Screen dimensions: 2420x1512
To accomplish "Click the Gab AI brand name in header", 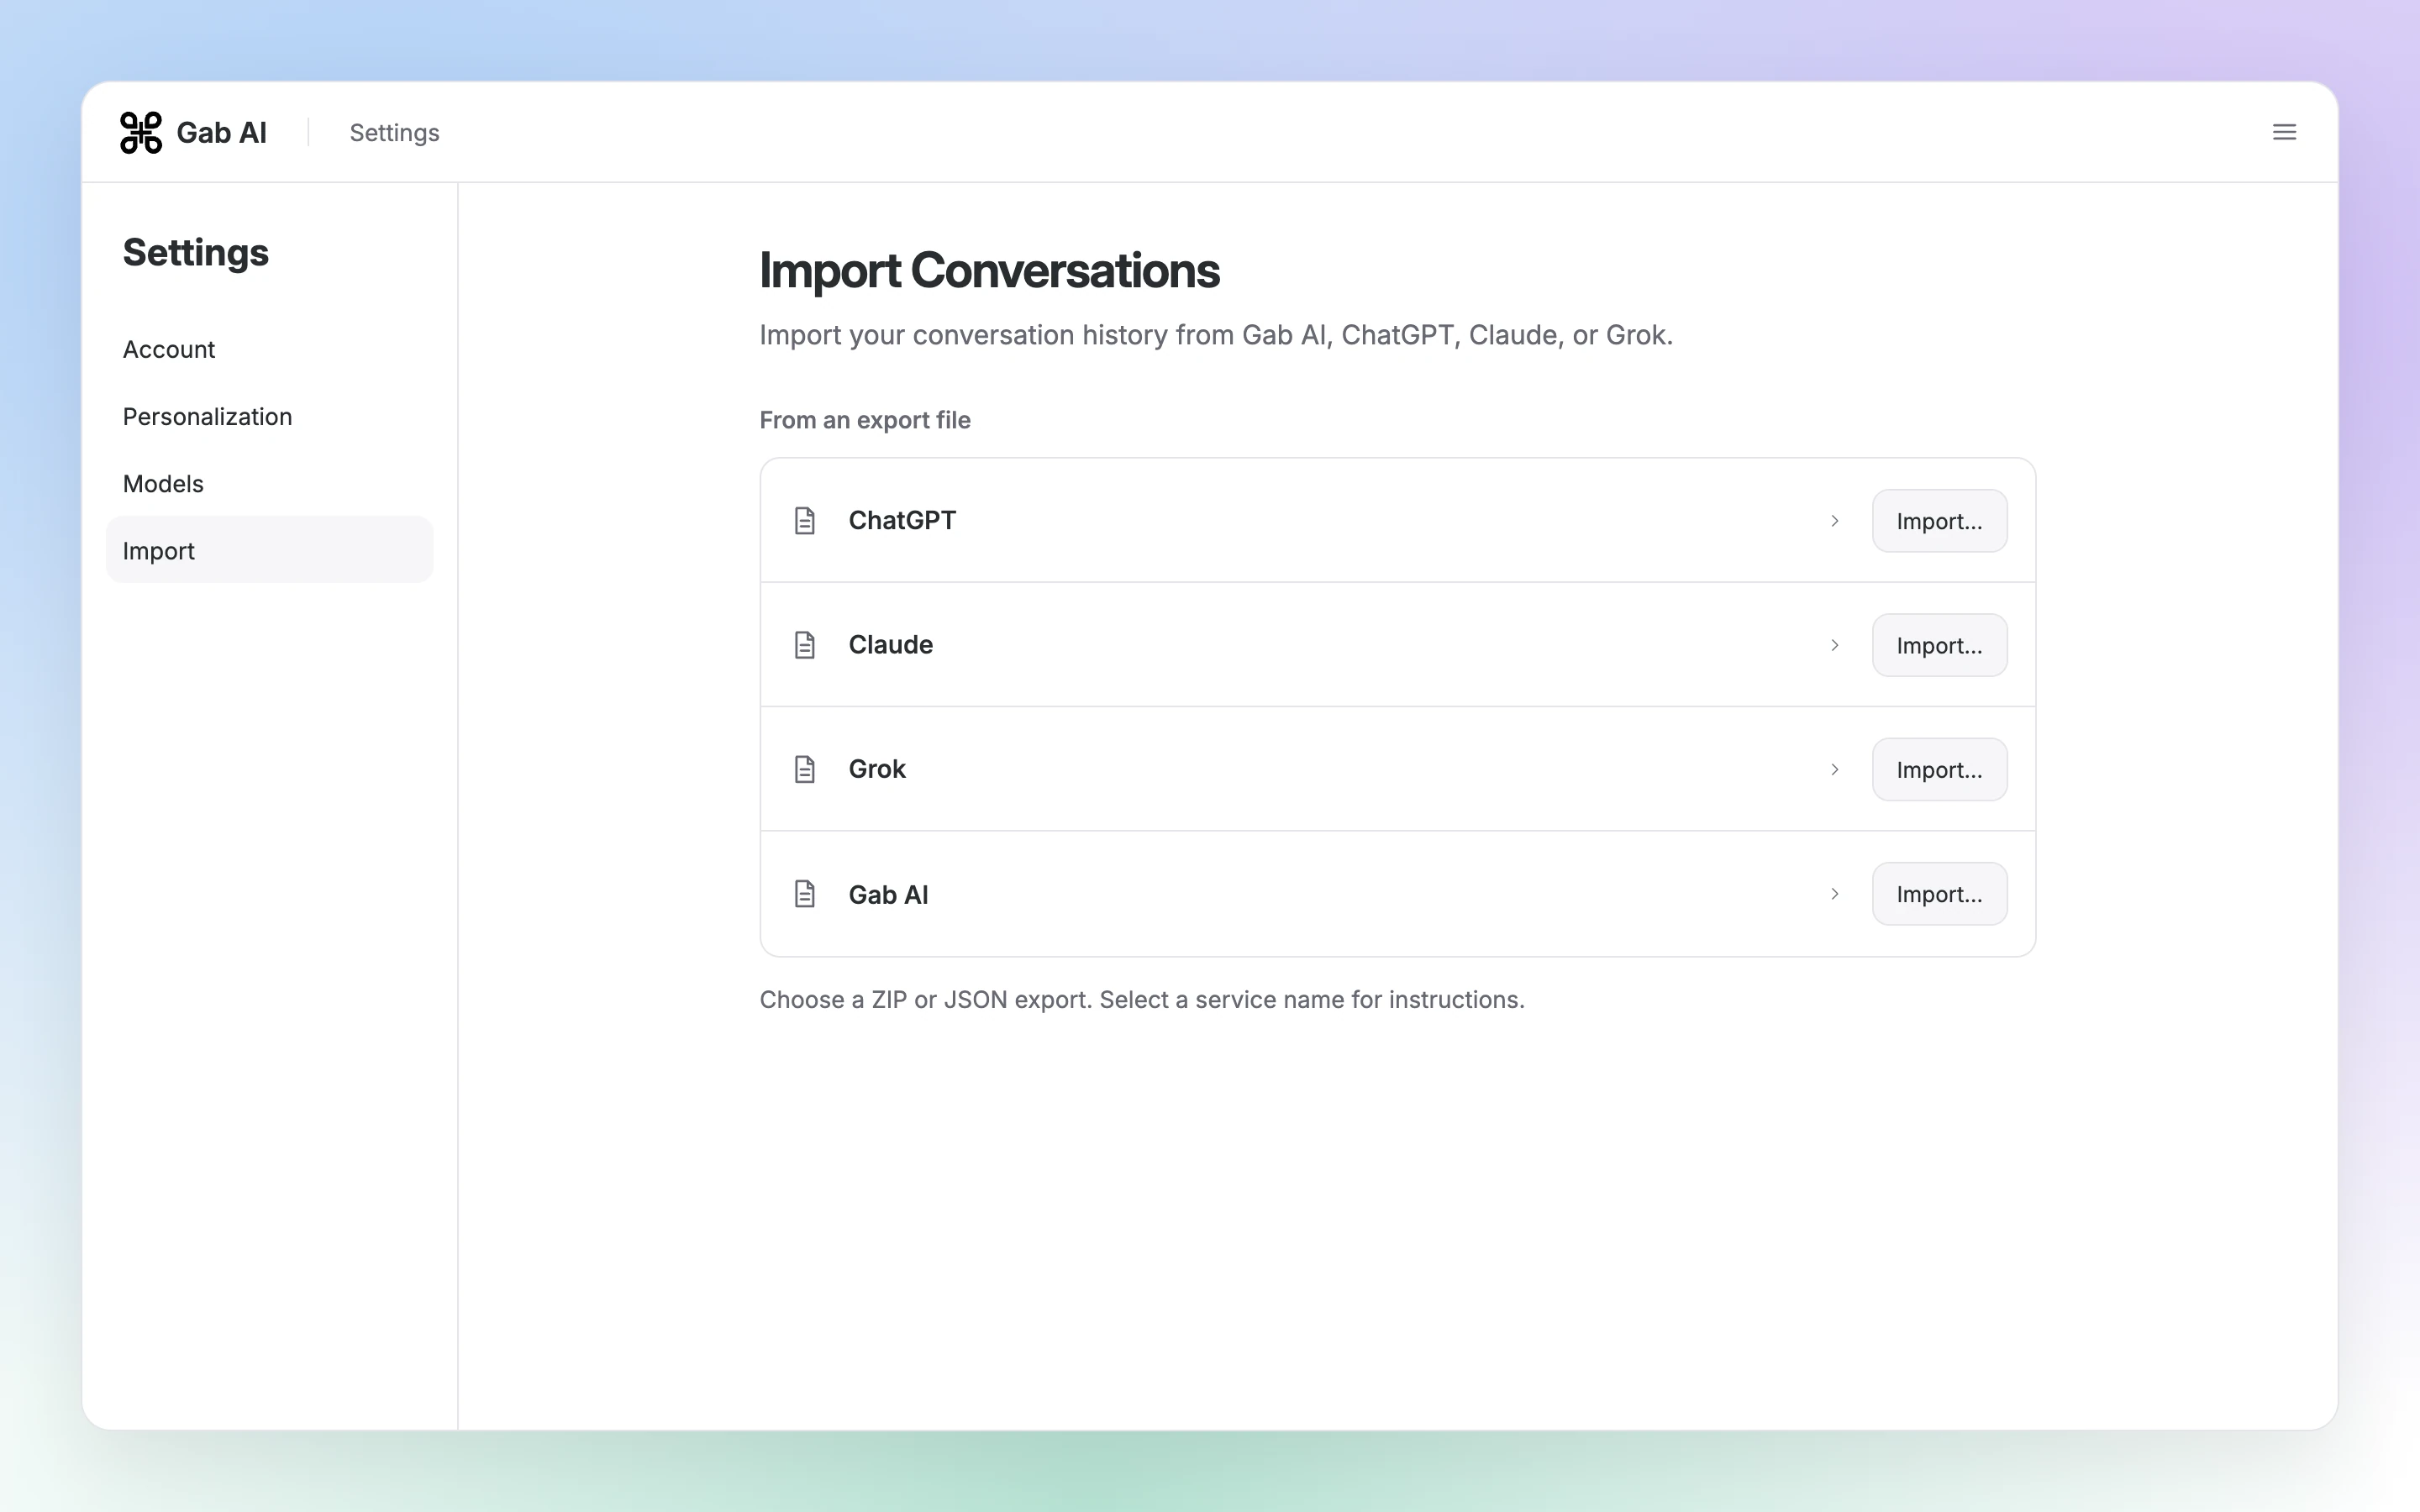I will coord(221,133).
